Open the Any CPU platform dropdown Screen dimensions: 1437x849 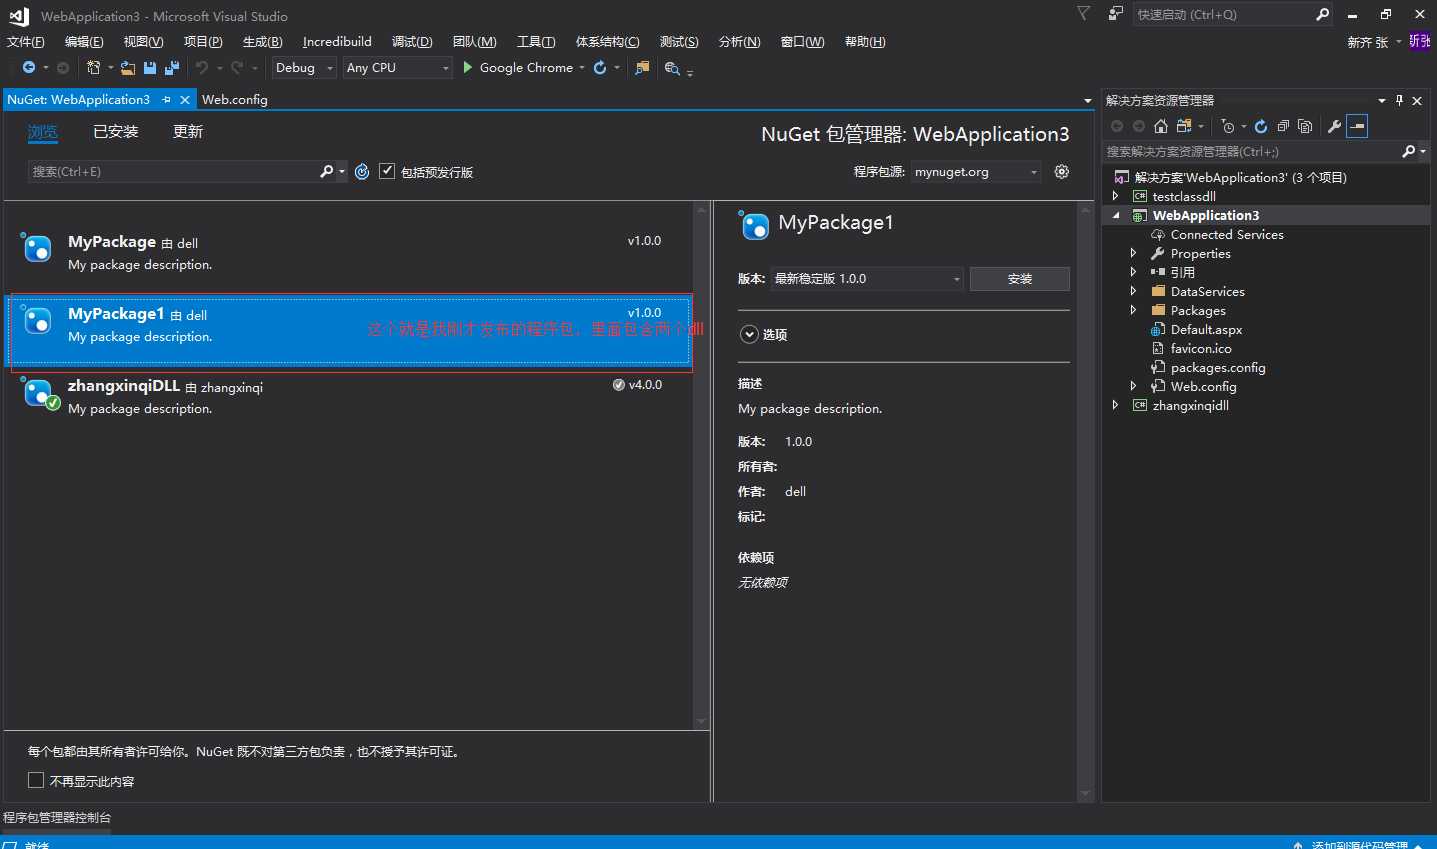[x=398, y=68]
